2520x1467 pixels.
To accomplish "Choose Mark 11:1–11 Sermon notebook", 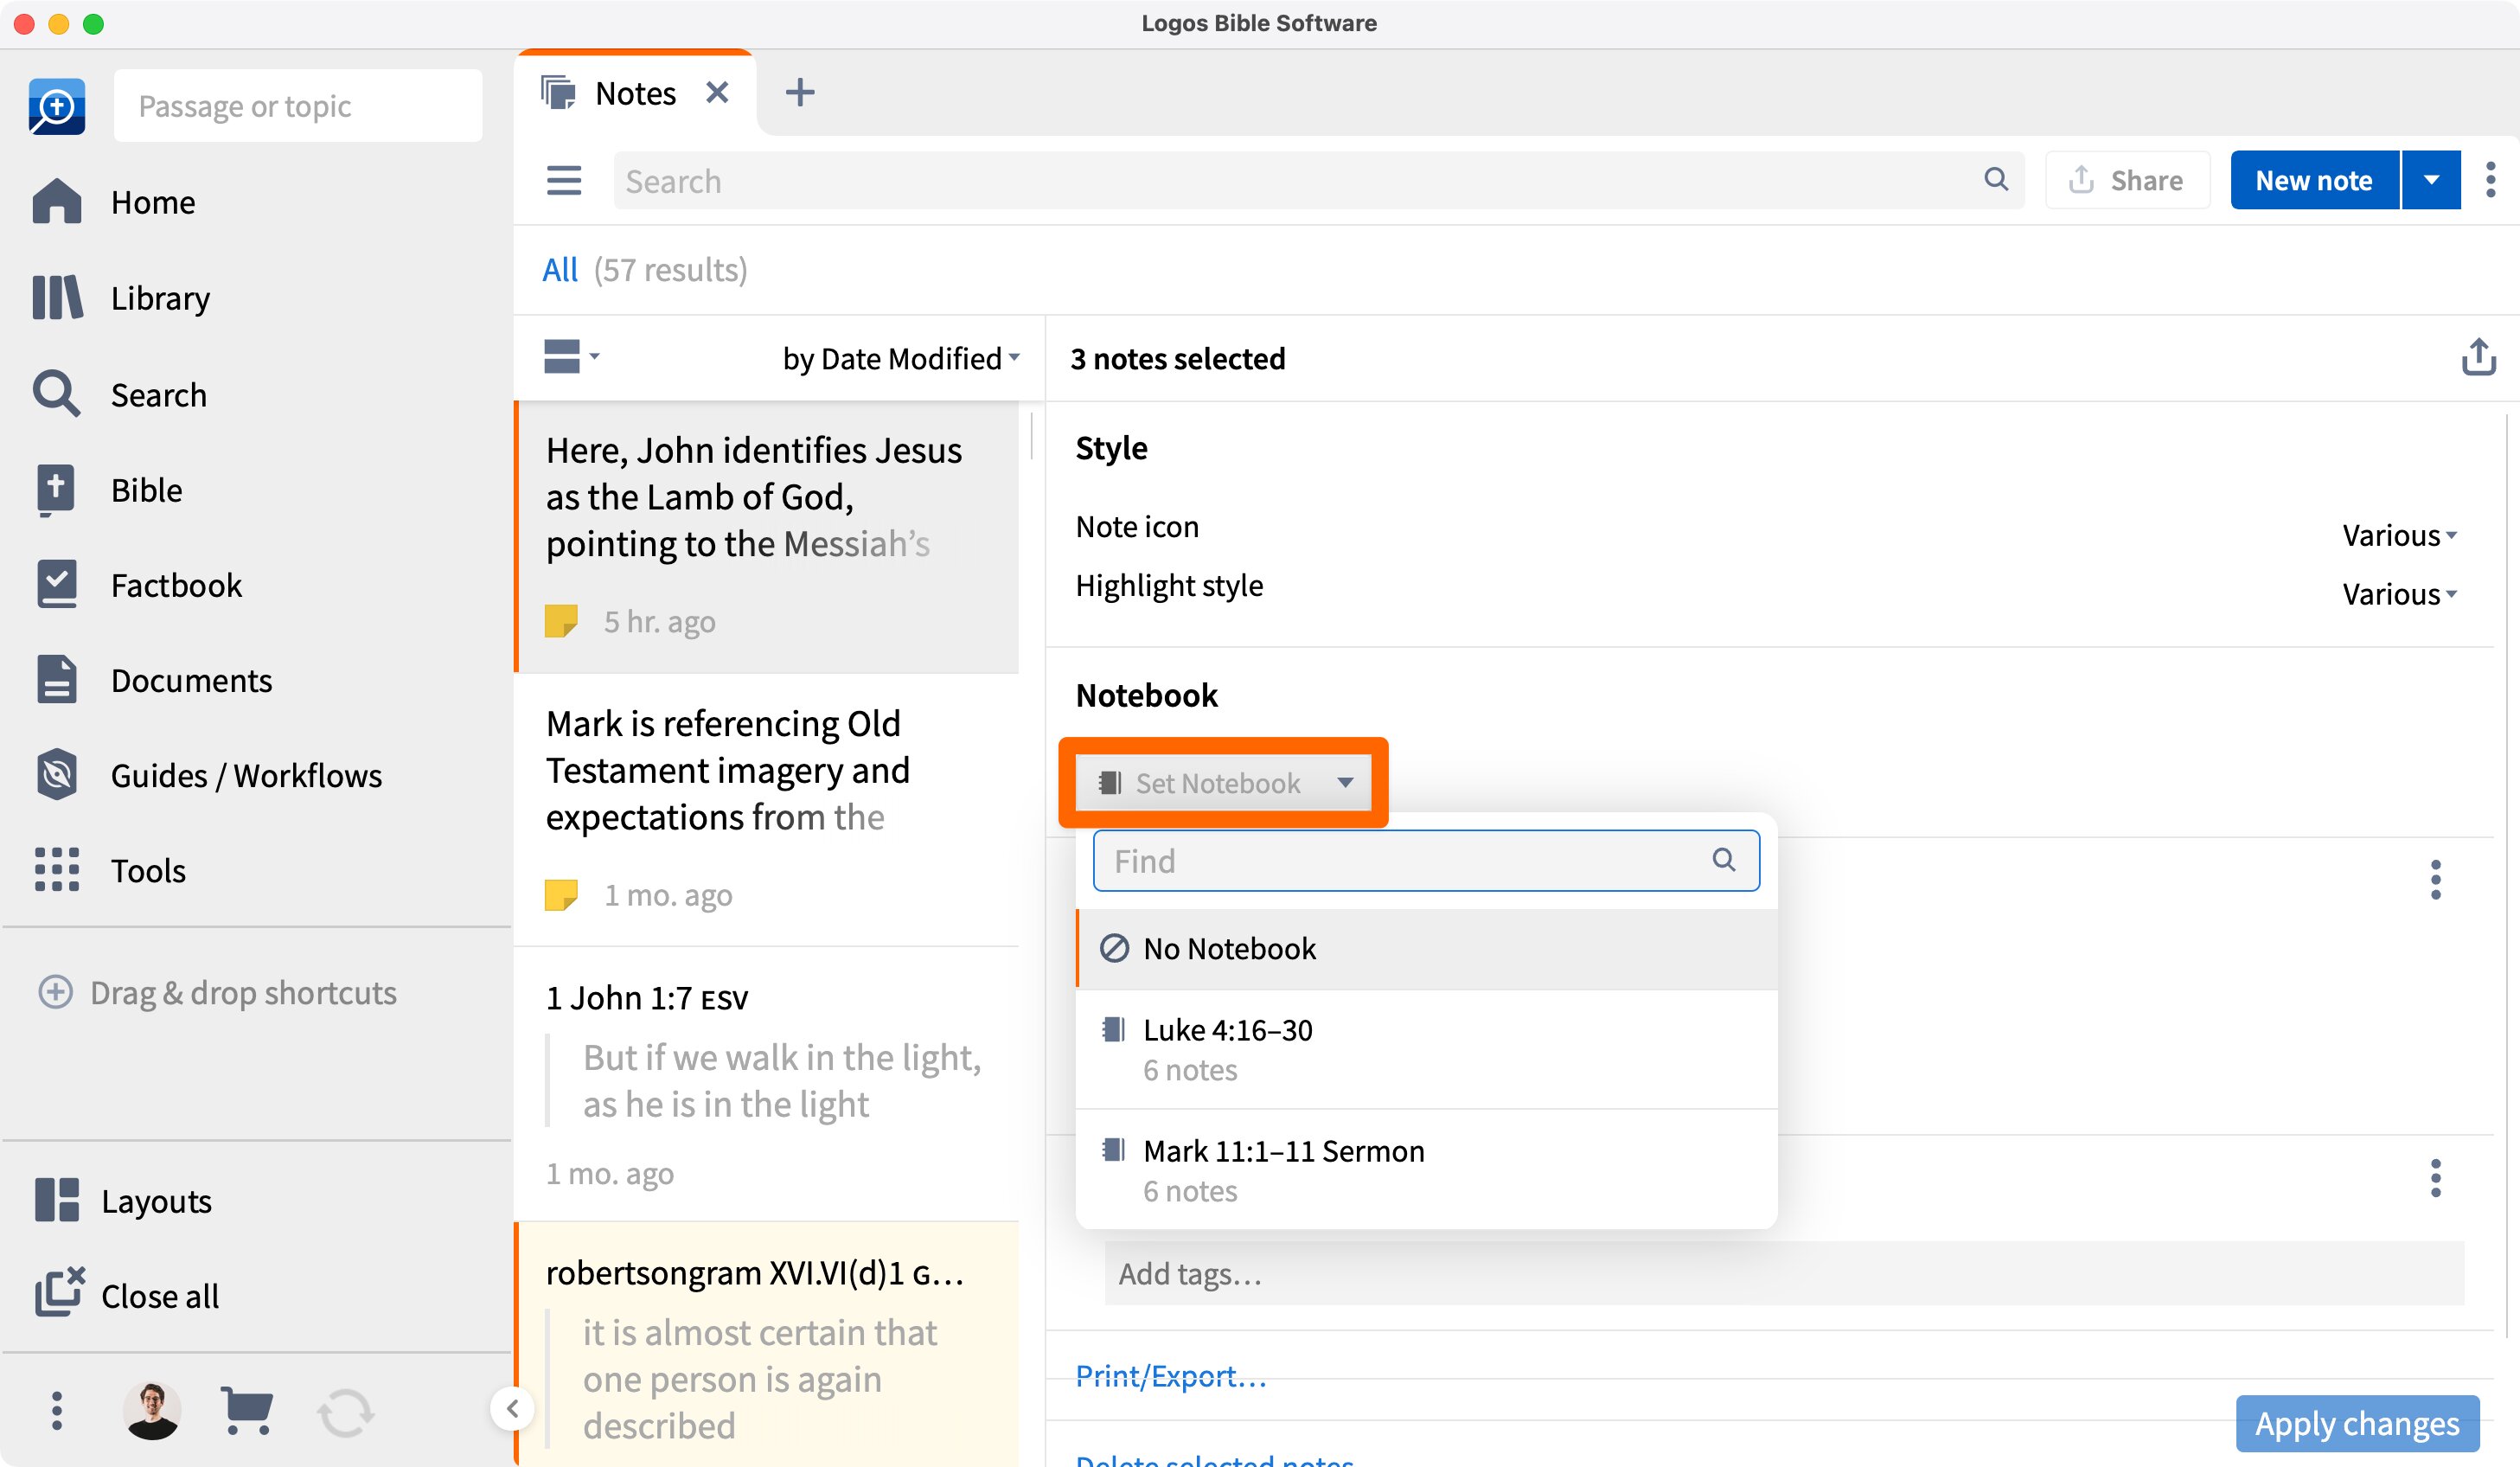I will tap(1426, 1170).
